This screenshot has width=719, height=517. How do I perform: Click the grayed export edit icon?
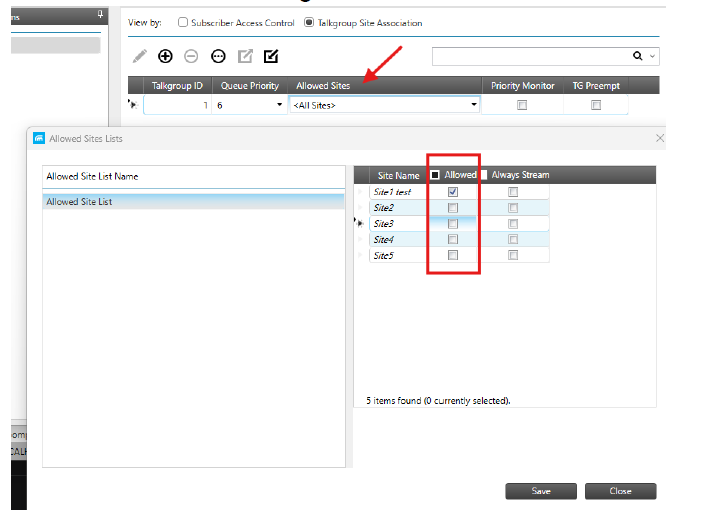[245, 56]
